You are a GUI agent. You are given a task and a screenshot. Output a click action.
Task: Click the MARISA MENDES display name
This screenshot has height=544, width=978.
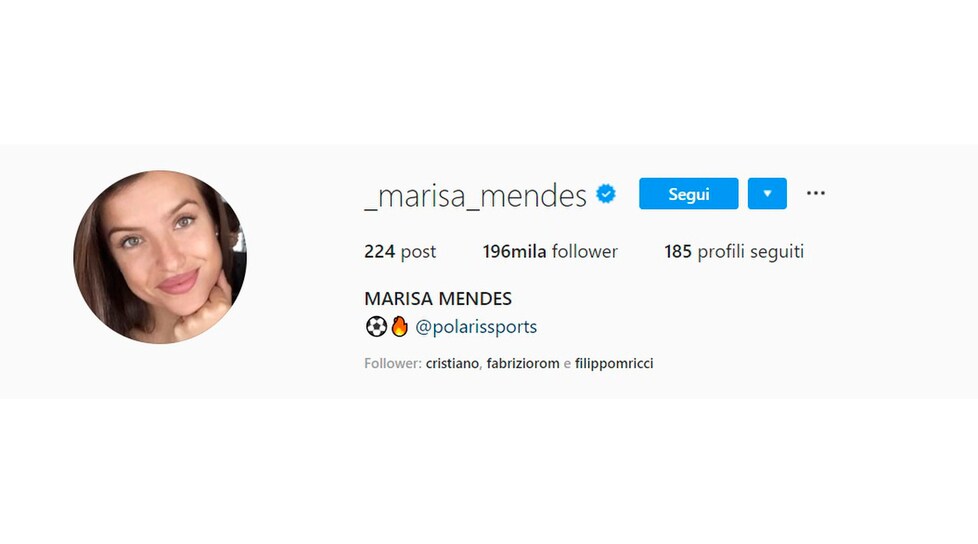click(438, 299)
